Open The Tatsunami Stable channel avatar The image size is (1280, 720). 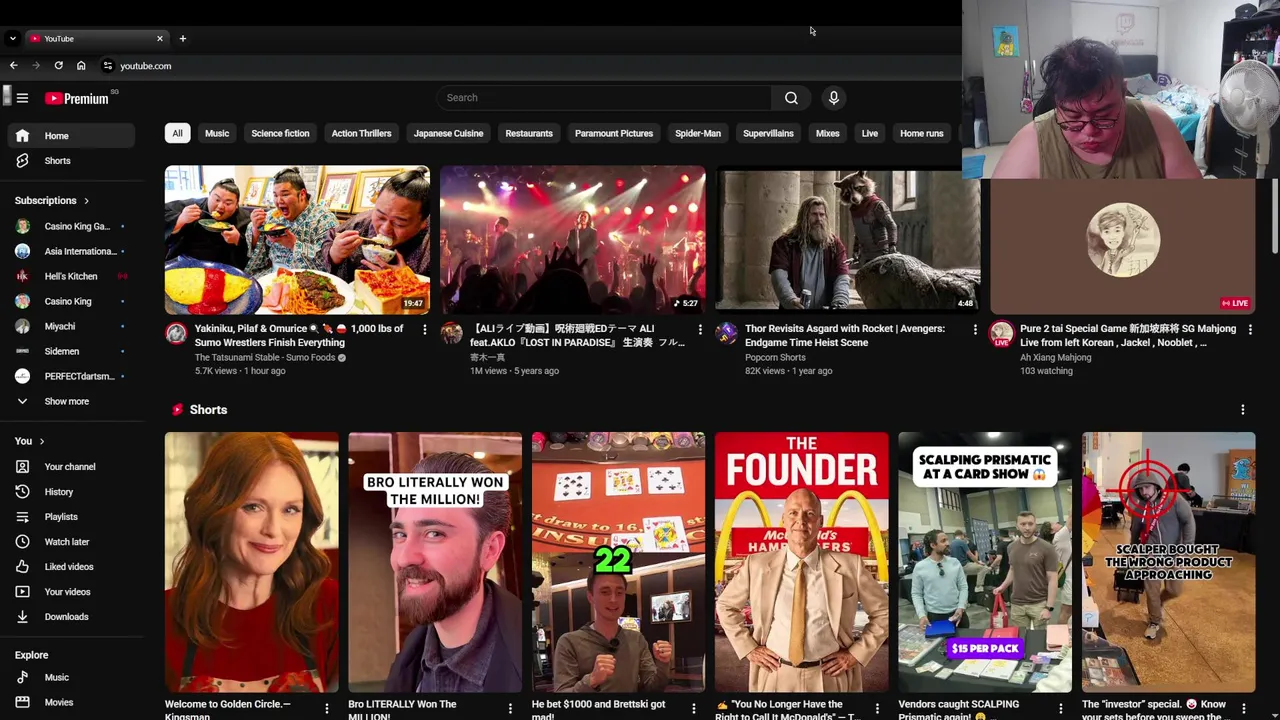point(176,334)
